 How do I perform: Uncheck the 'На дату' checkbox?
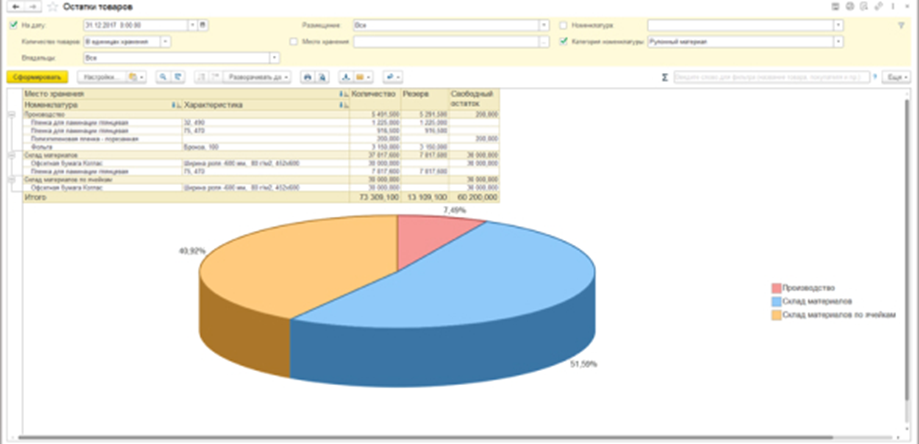(x=12, y=24)
